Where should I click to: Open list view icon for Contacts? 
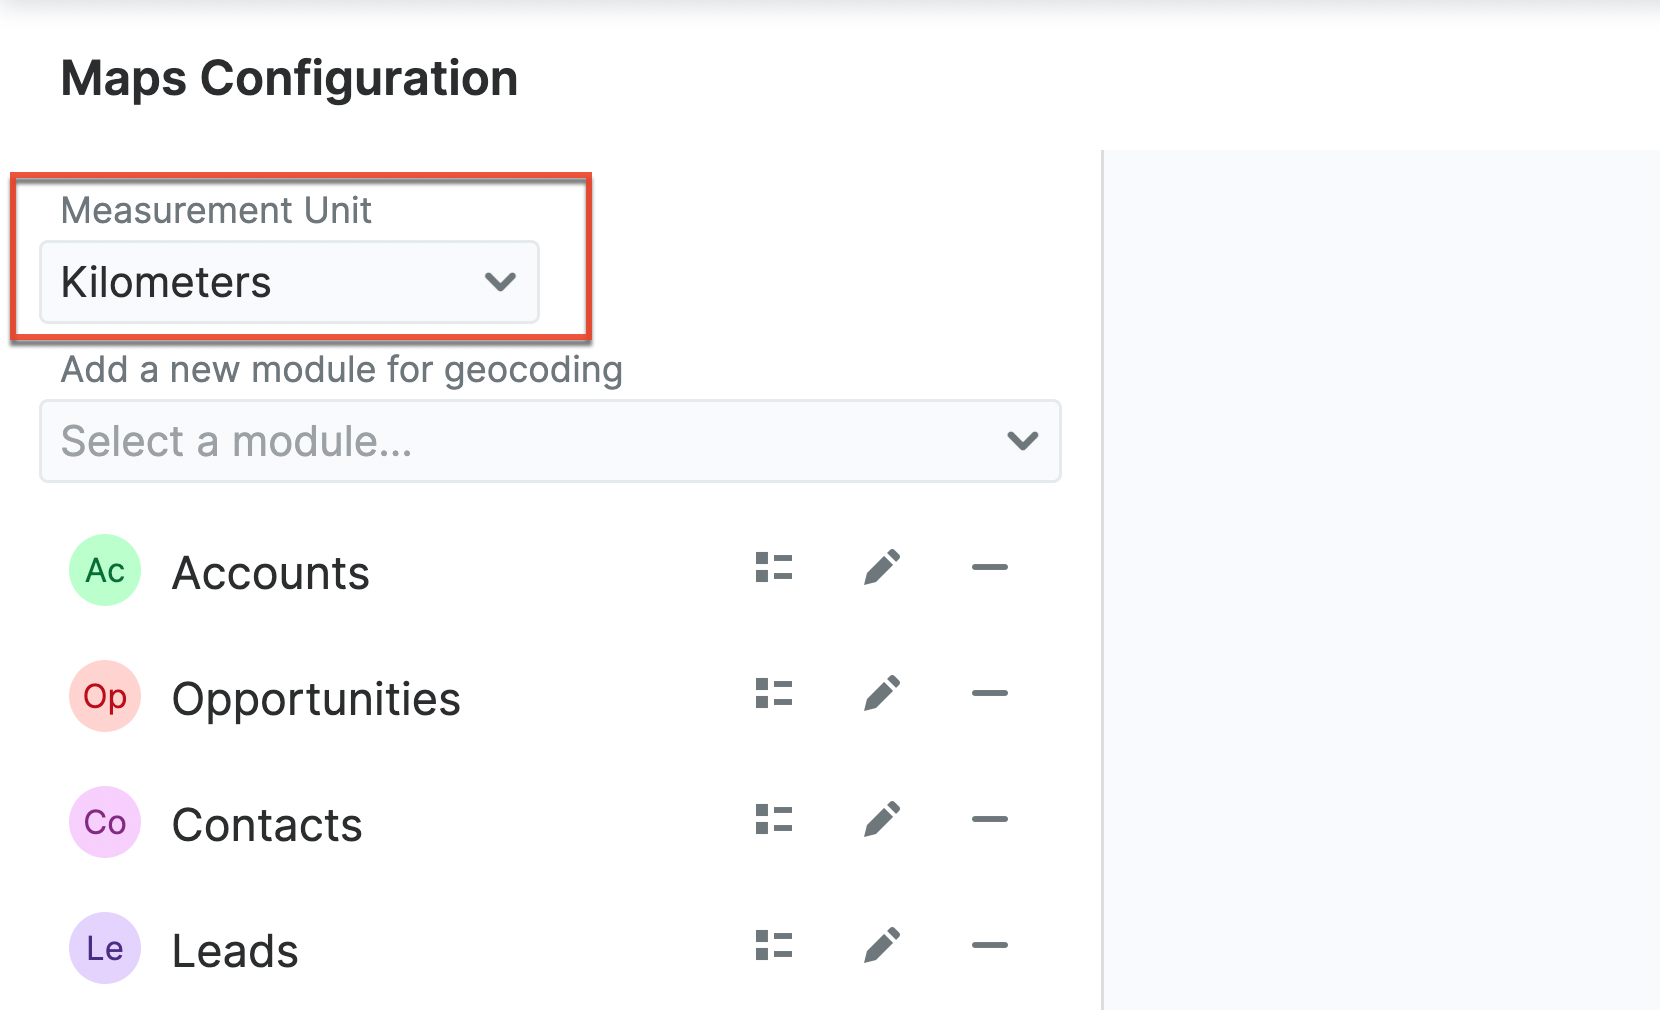coord(774,820)
